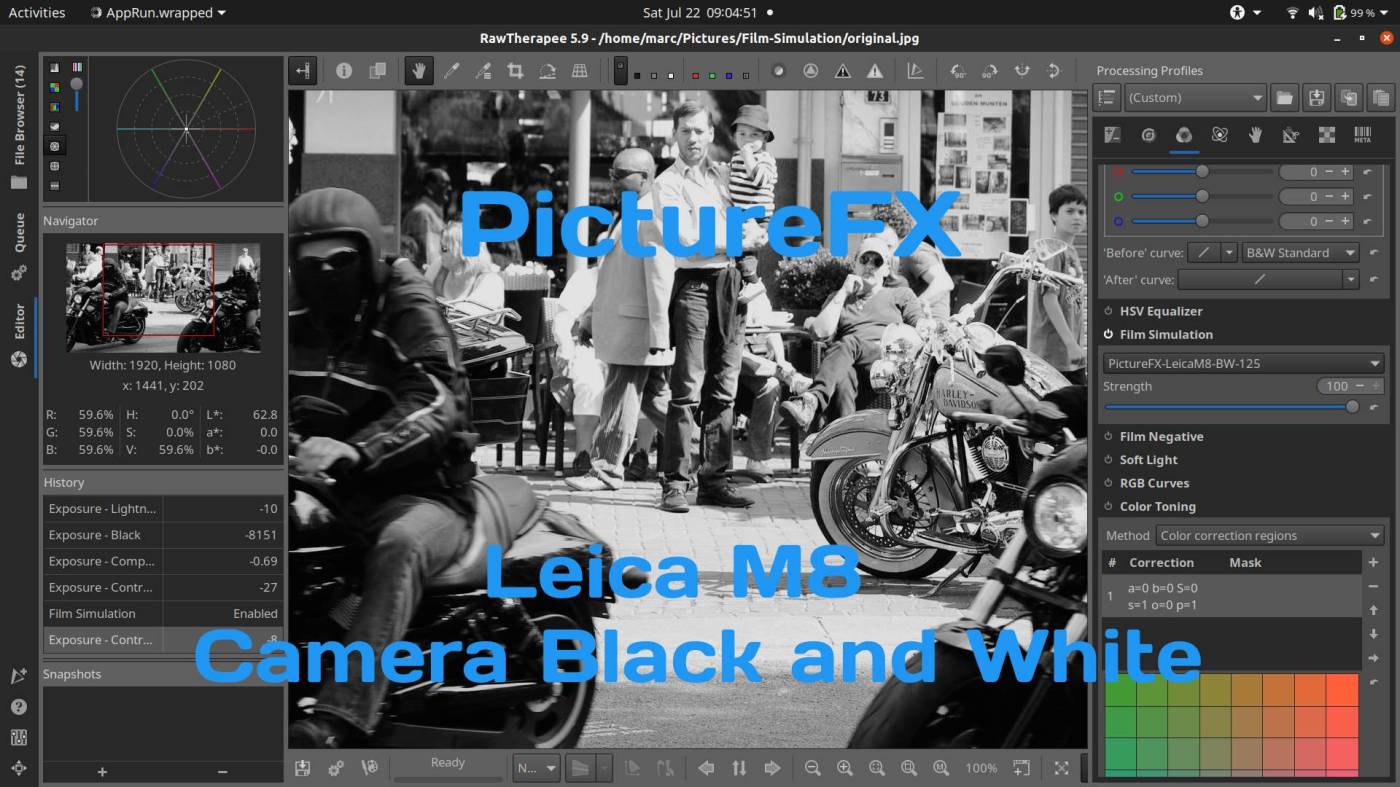The width and height of the screenshot is (1400, 787).
Task: Open the 'Before' curve type dropdown arrow
Action: (x=1229, y=253)
